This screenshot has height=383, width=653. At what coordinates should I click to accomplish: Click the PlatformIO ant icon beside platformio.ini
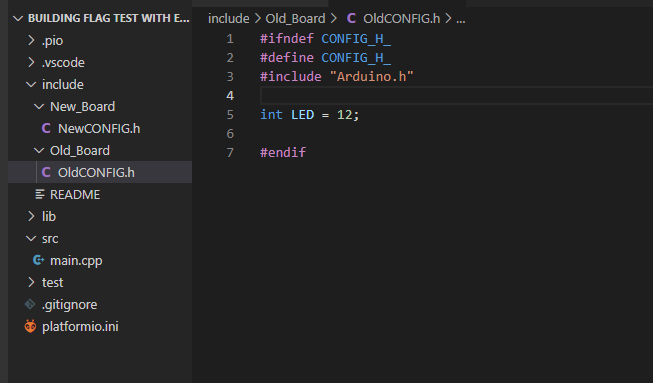click(x=30, y=326)
